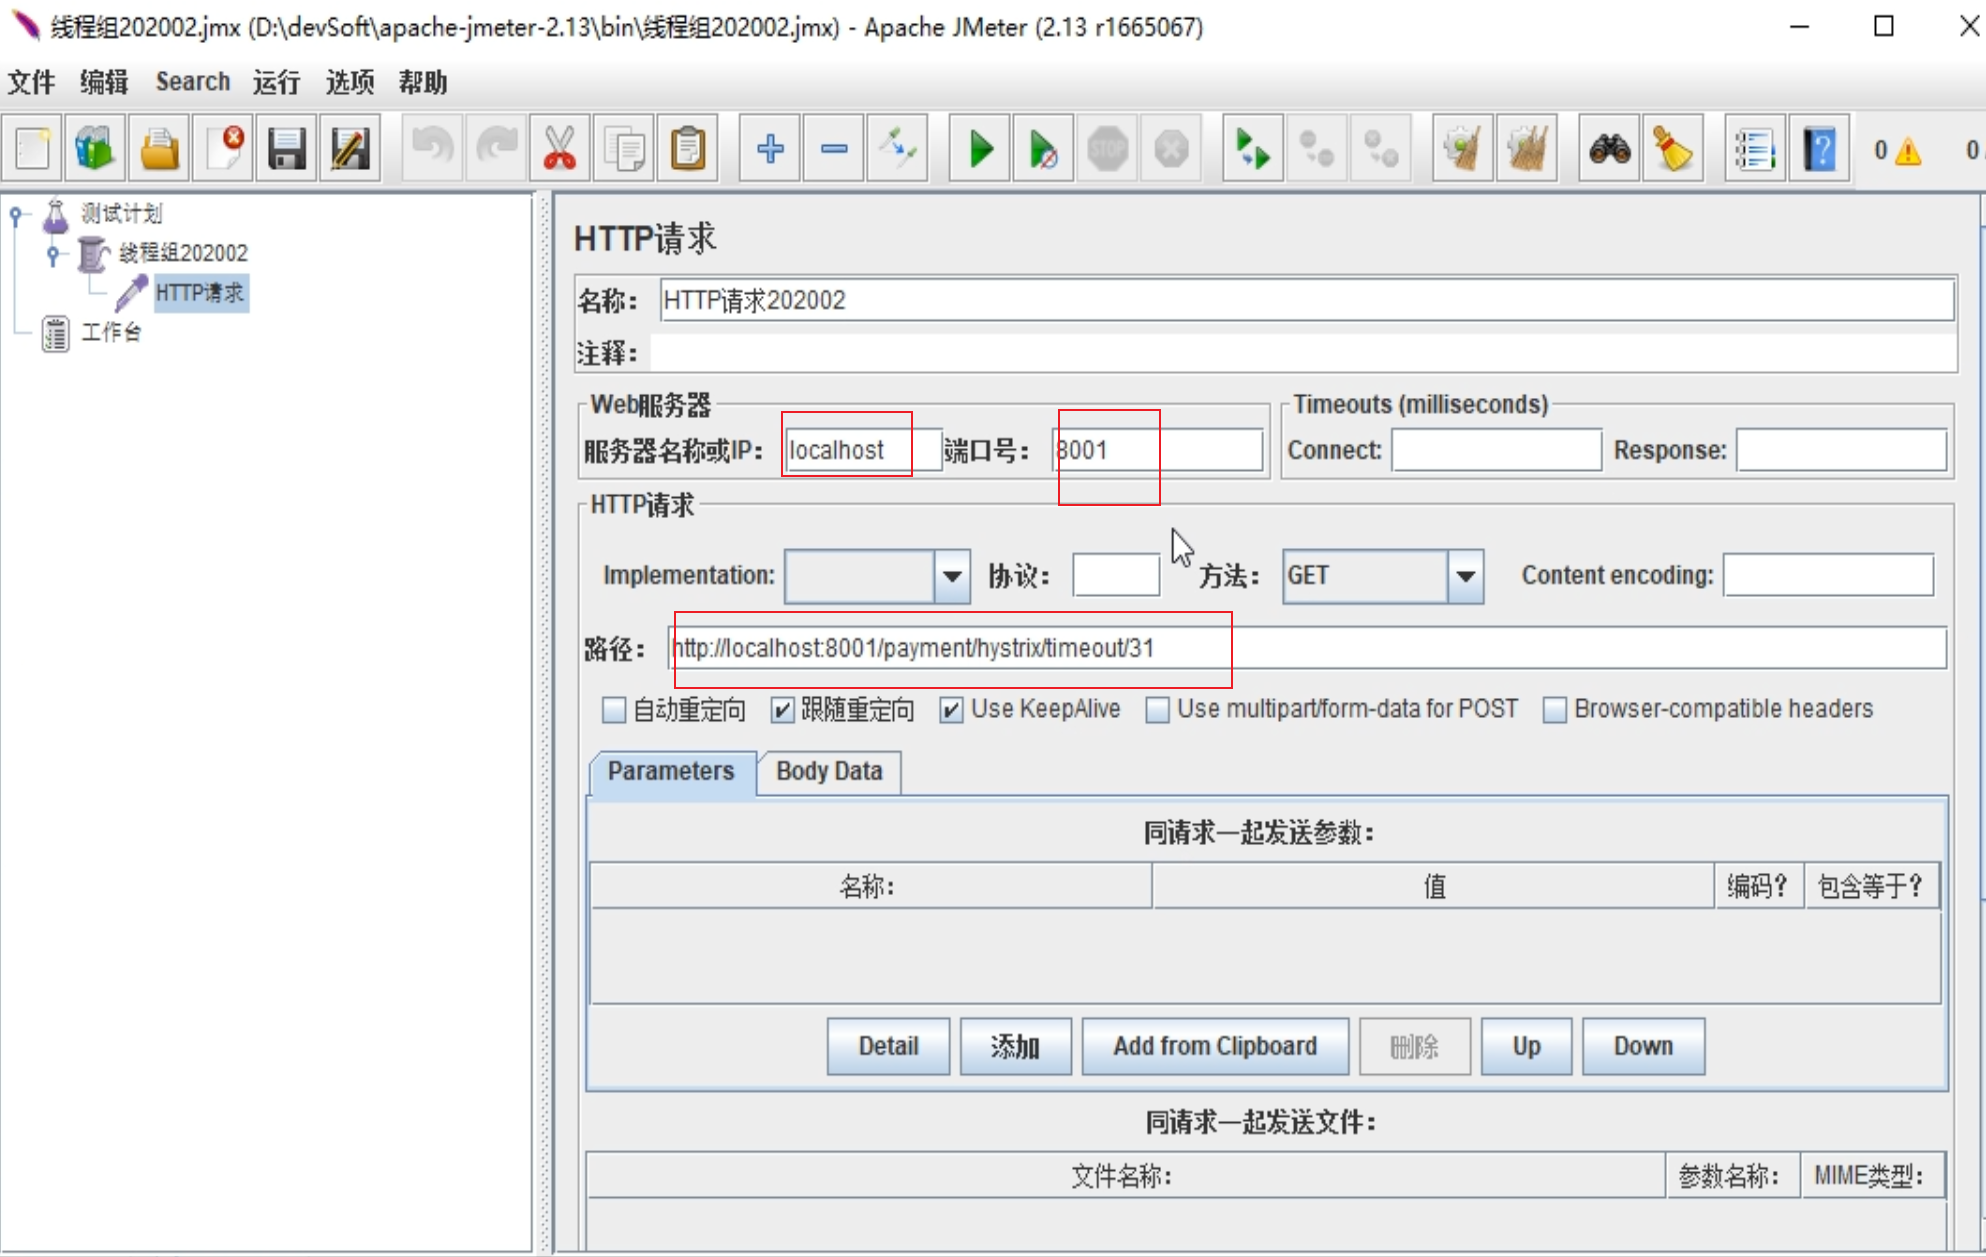The image size is (1986, 1257).
Task: Click the Stop test icon
Action: coord(1107,150)
